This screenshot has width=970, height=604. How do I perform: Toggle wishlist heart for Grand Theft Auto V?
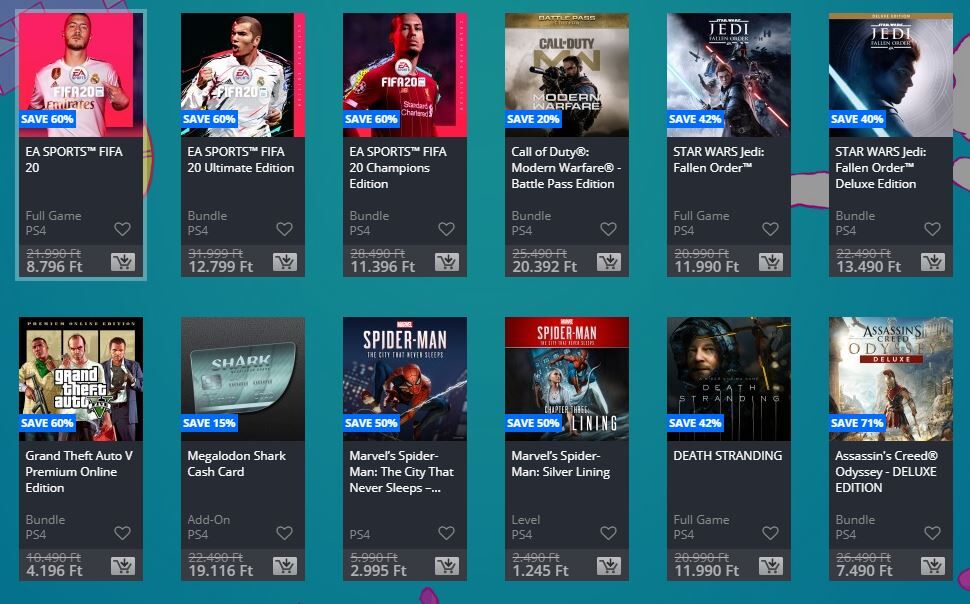(x=122, y=533)
